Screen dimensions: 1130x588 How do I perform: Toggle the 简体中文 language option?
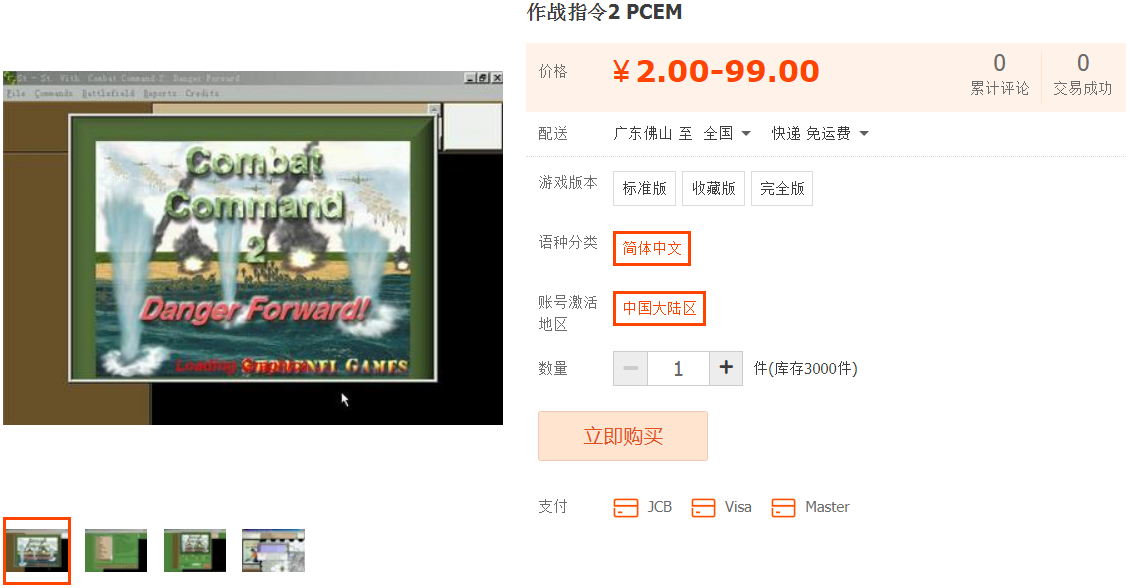tap(651, 249)
